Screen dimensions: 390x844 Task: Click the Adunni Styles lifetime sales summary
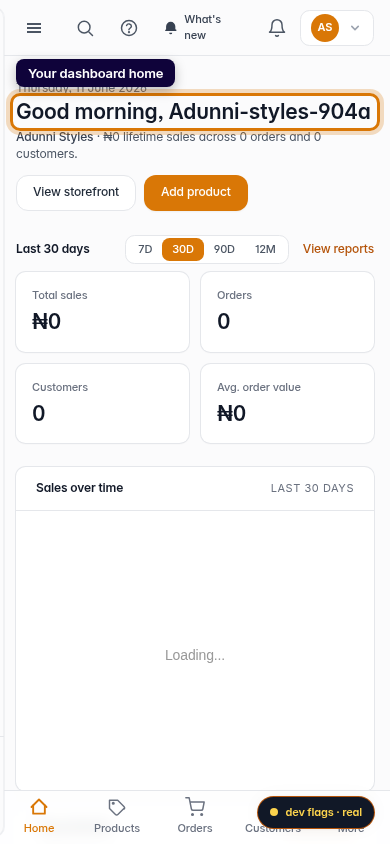pos(168,145)
